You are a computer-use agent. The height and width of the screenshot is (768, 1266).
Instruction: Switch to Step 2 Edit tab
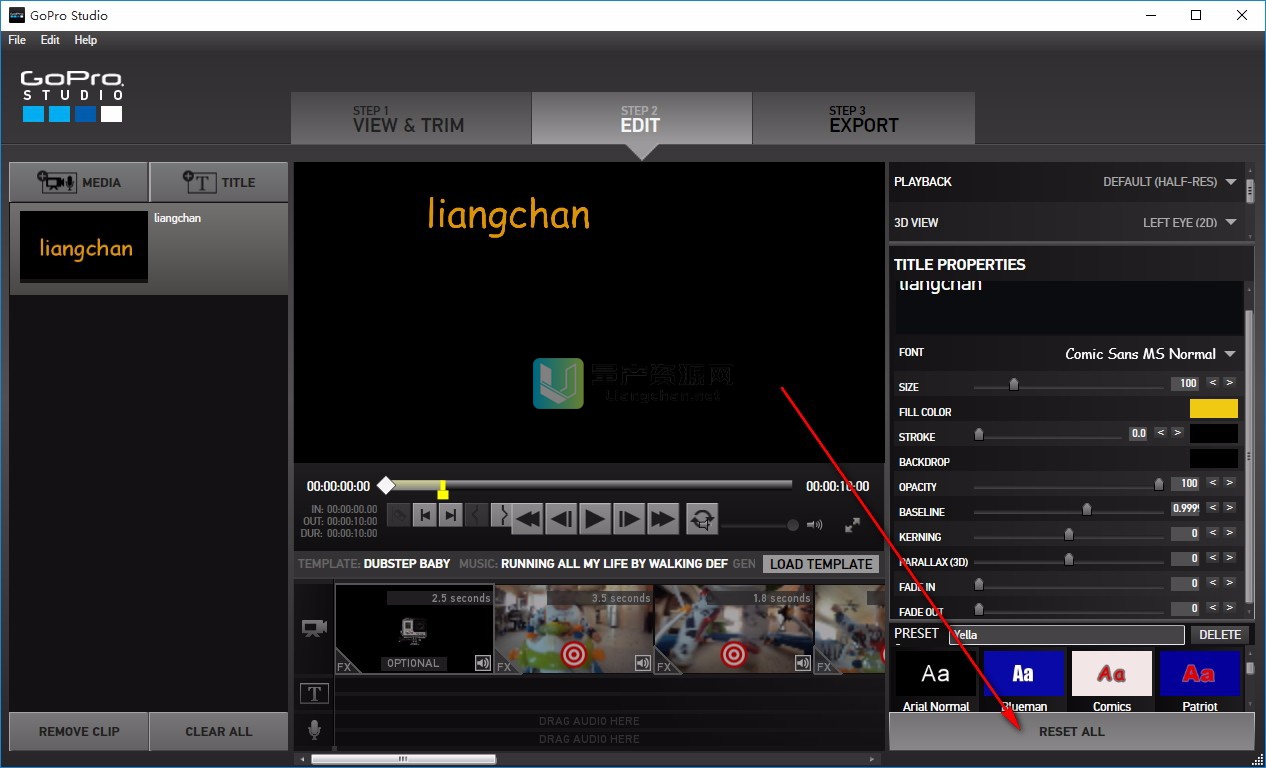coord(641,119)
